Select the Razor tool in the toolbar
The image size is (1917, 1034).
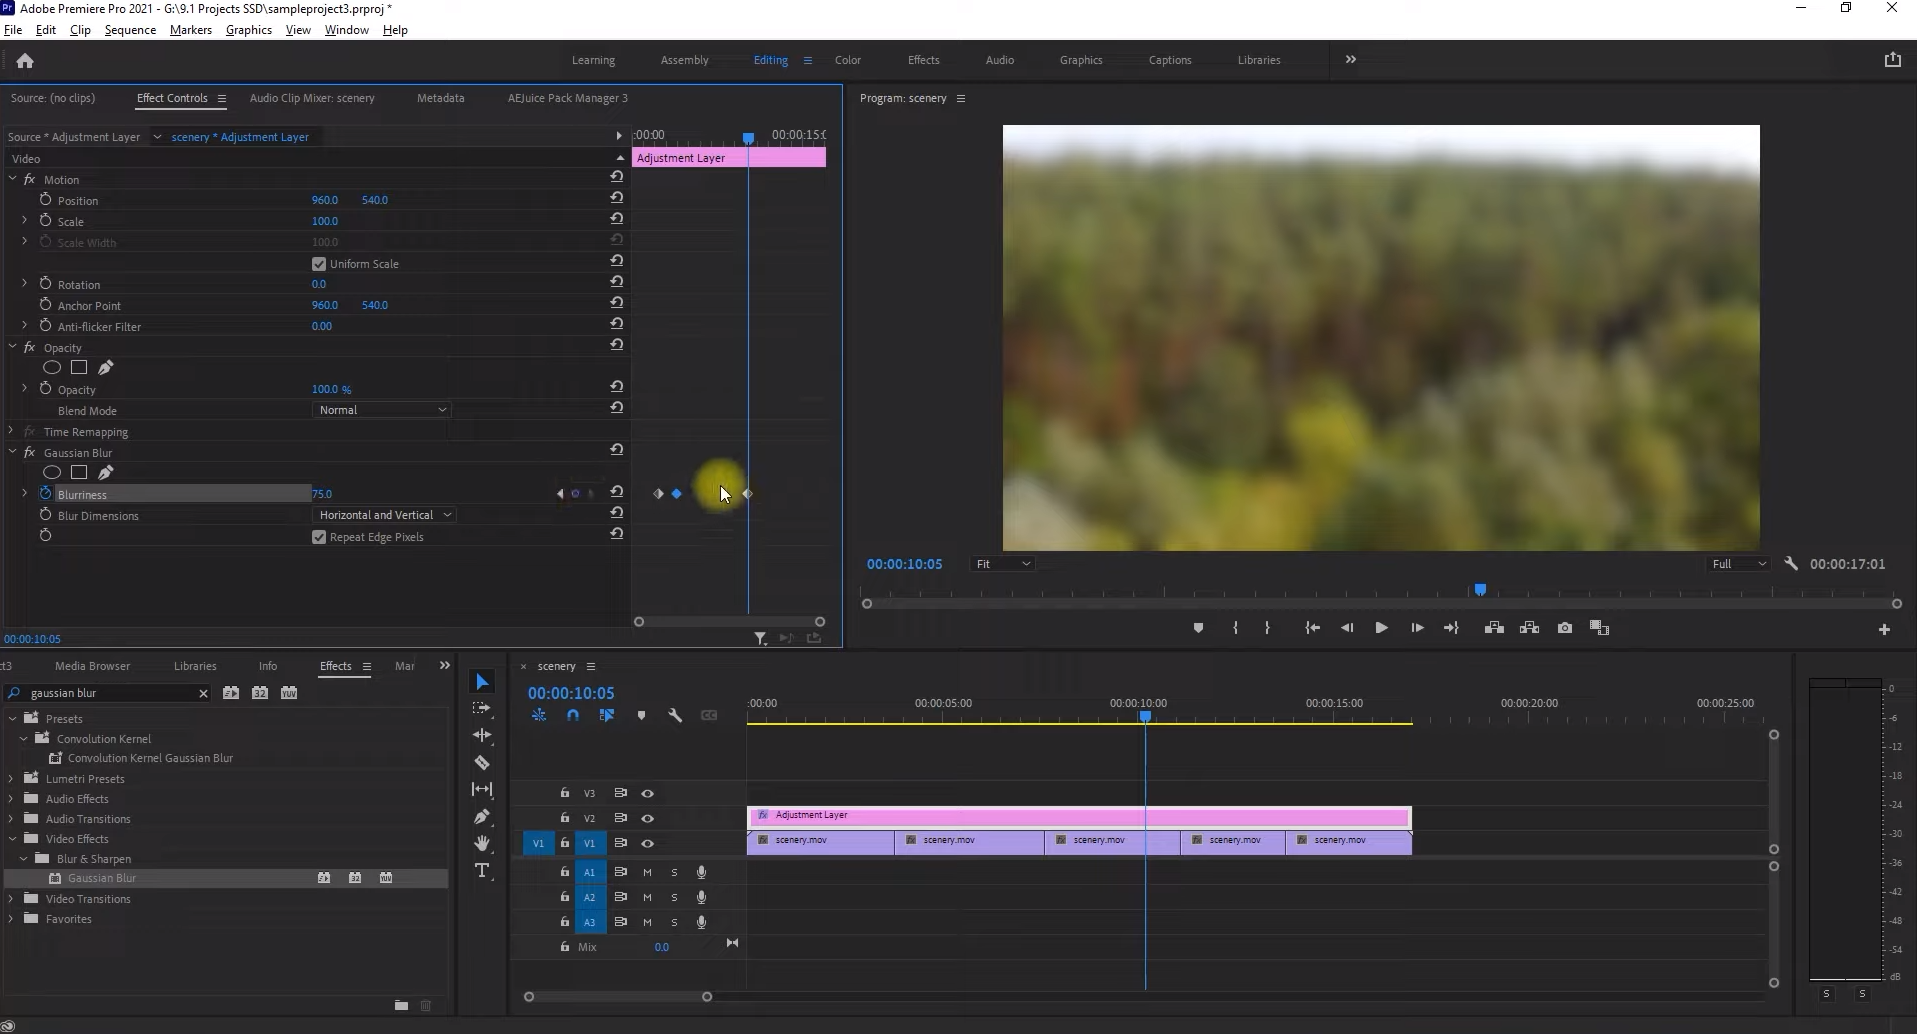click(482, 763)
